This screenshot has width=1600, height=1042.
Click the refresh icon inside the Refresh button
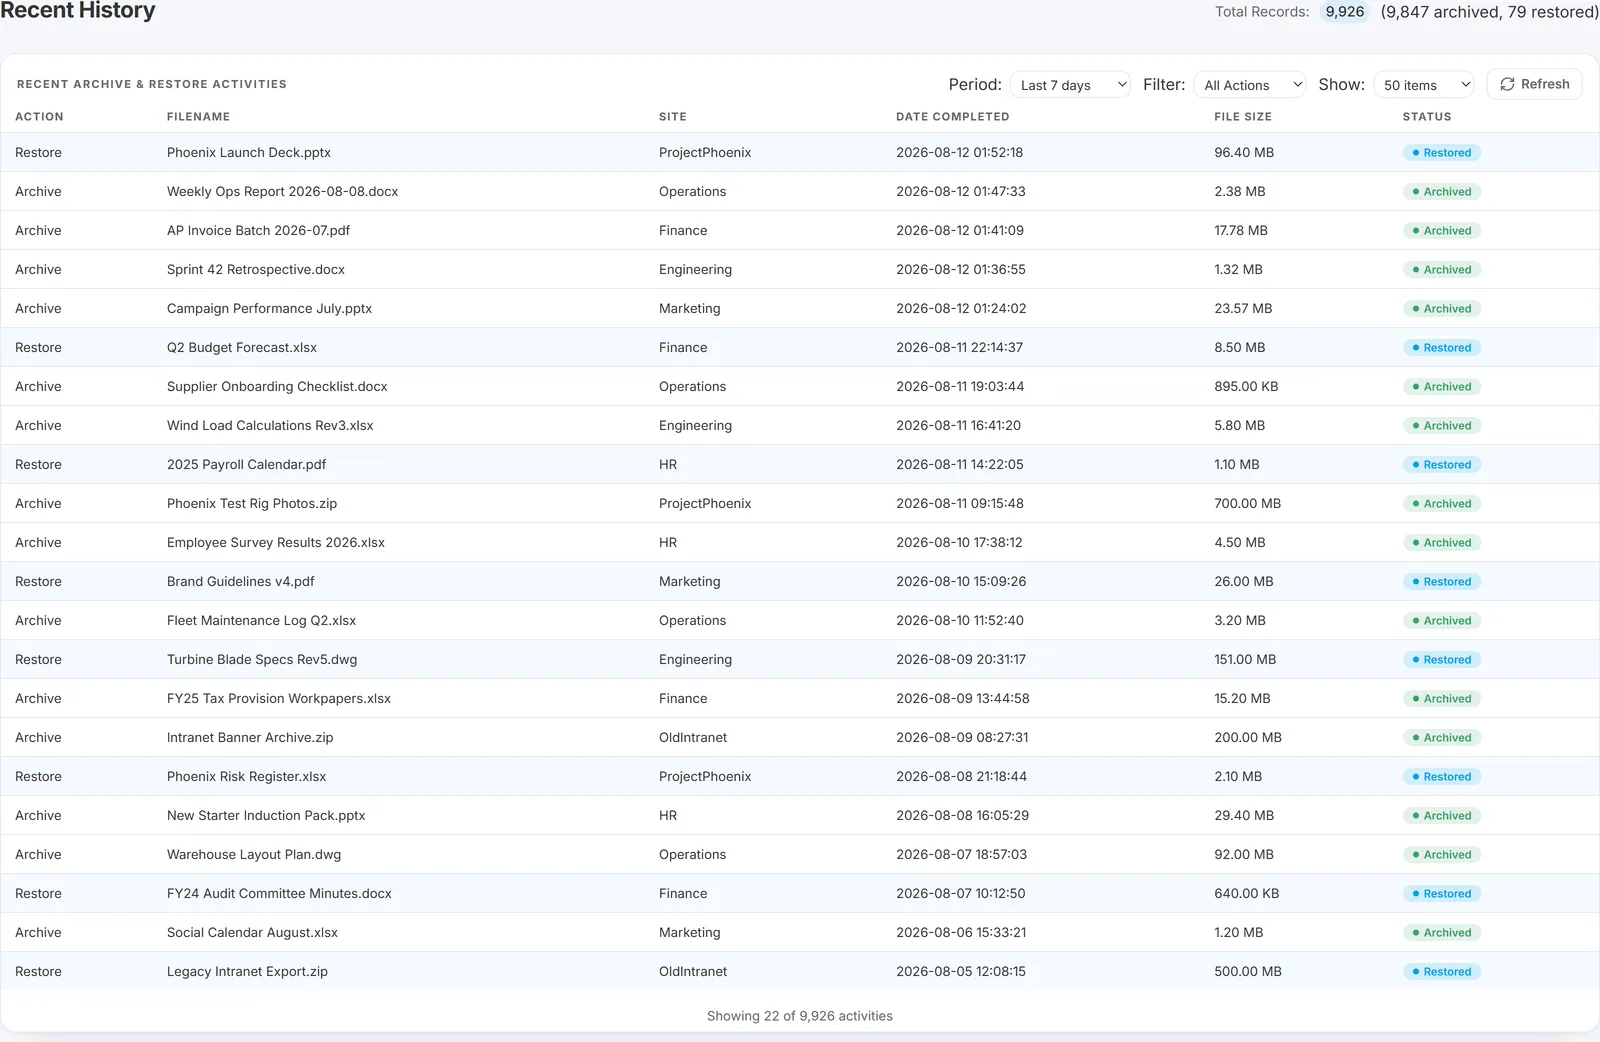[x=1507, y=84]
